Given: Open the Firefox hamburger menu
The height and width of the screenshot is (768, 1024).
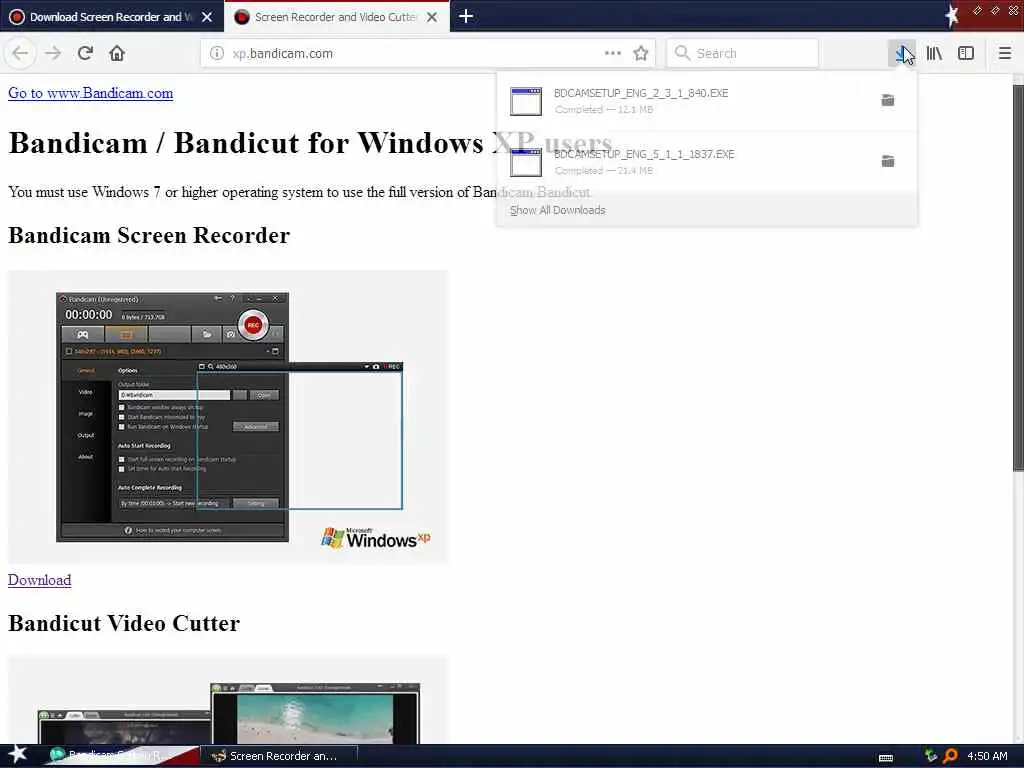Looking at the screenshot, I should coord(1005,53).
